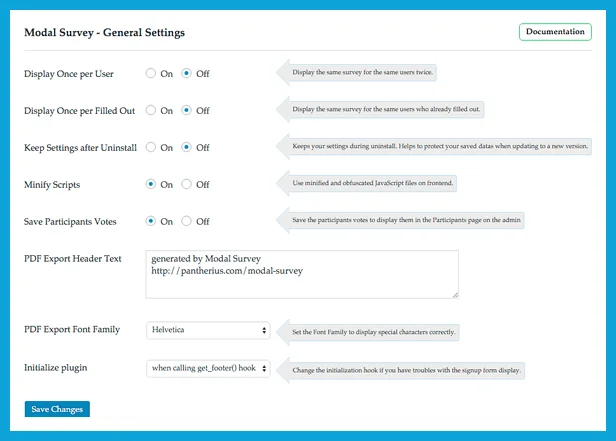Screen dimensions: 616x441
Task: Expand the Initialize plugin dropdown
Action: 208,368
